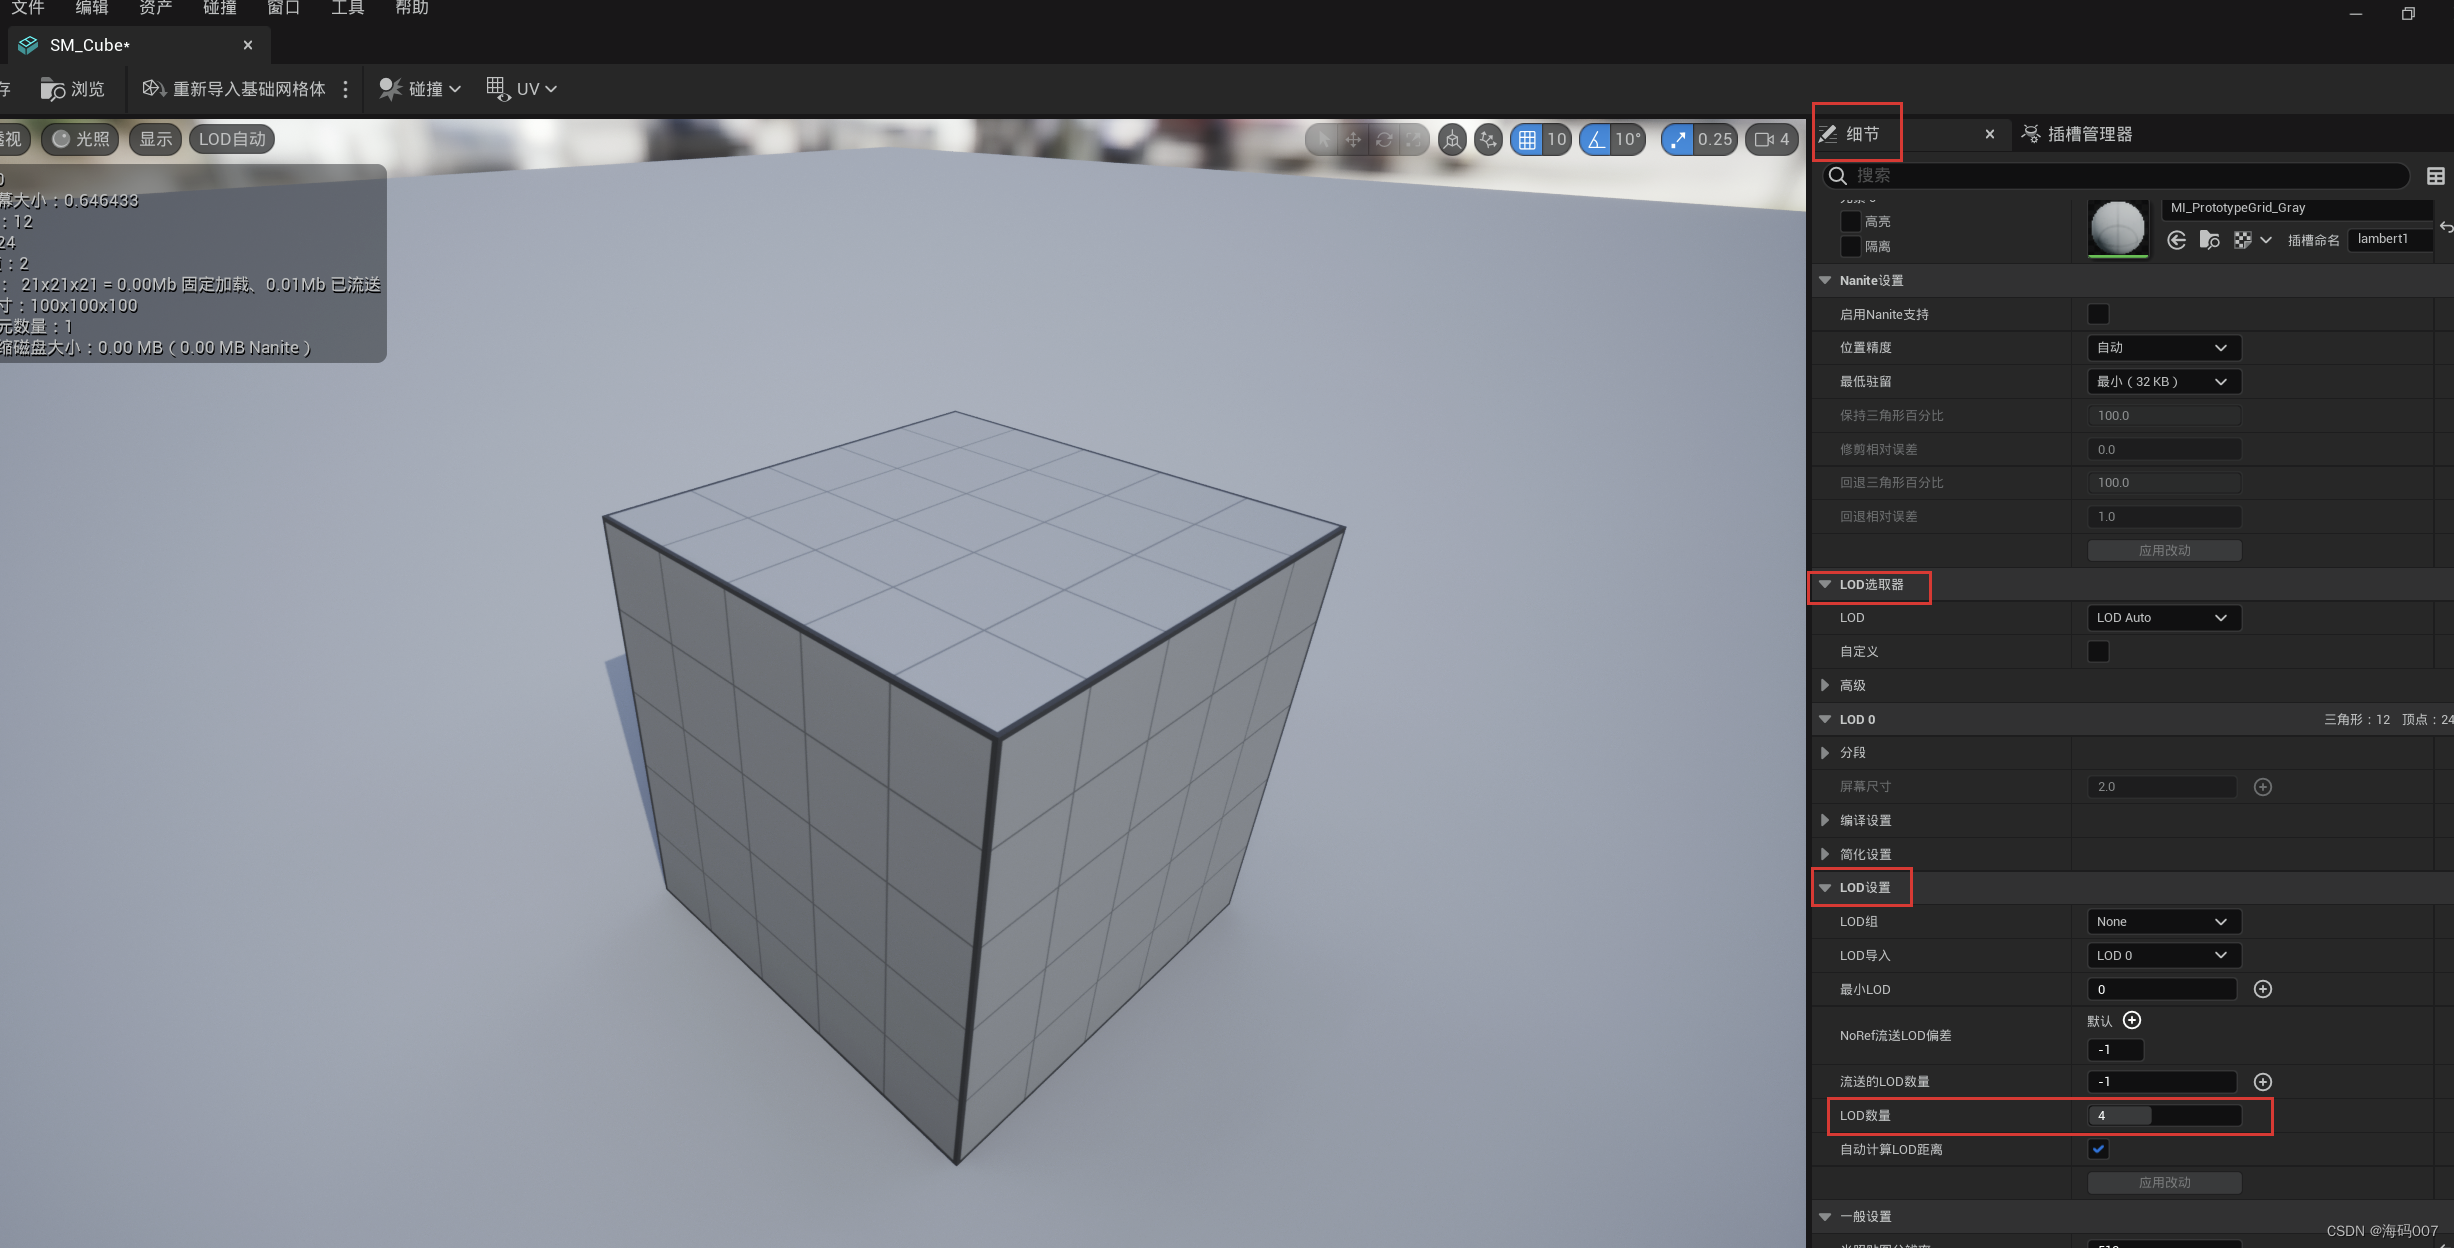Expand the 简化设置 section
The height and width of the screenshot is (1248, 2454).
click(x=1825, y=854)
